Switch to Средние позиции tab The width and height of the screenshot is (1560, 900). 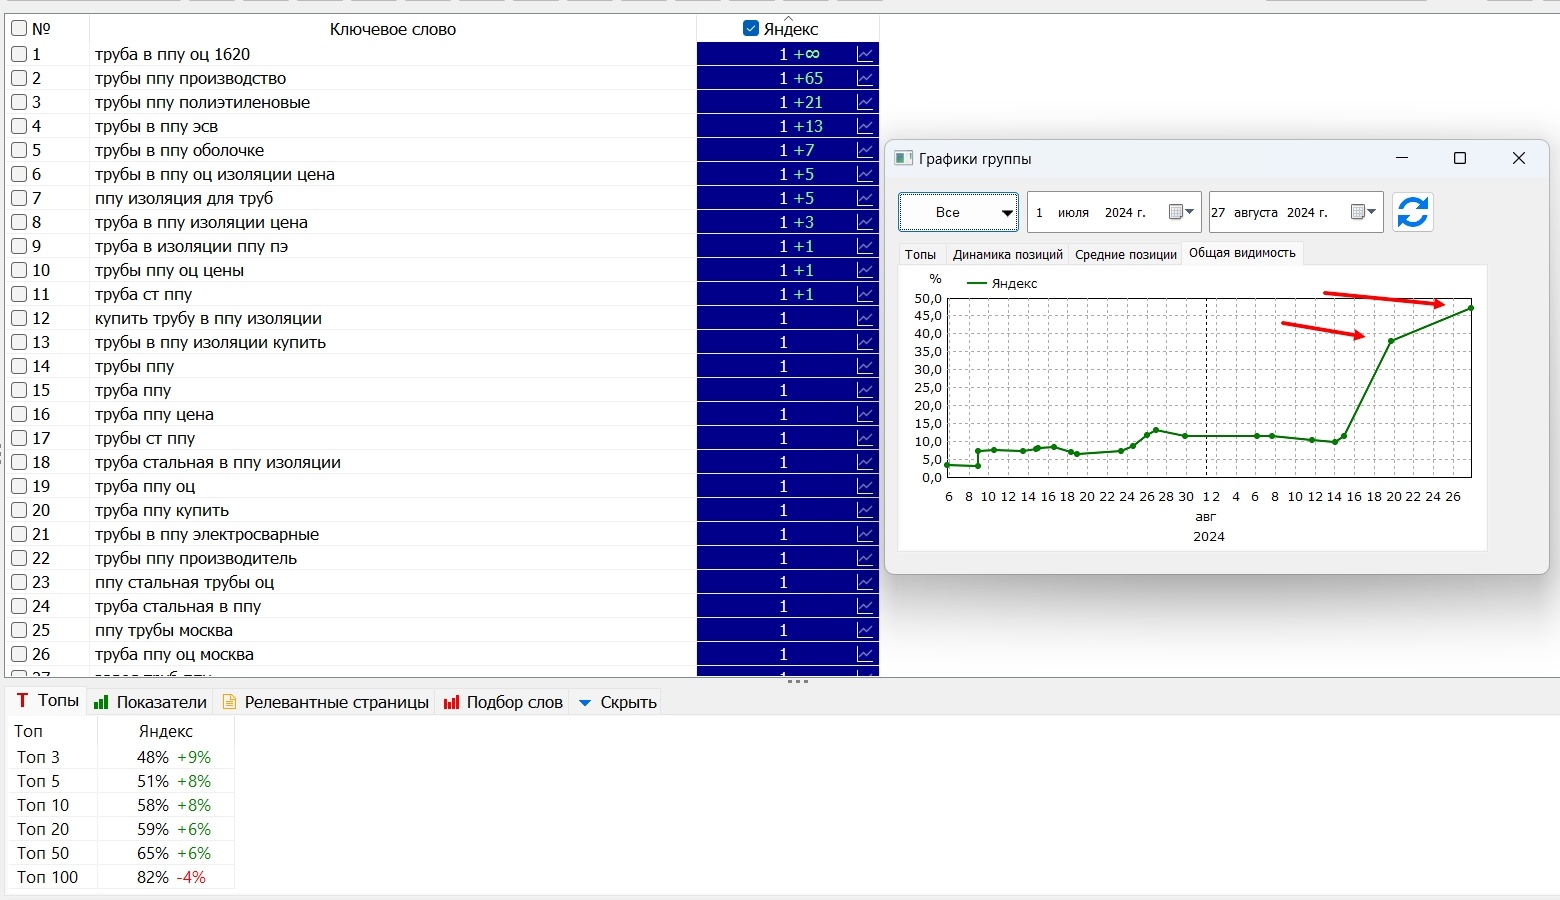1125,254
